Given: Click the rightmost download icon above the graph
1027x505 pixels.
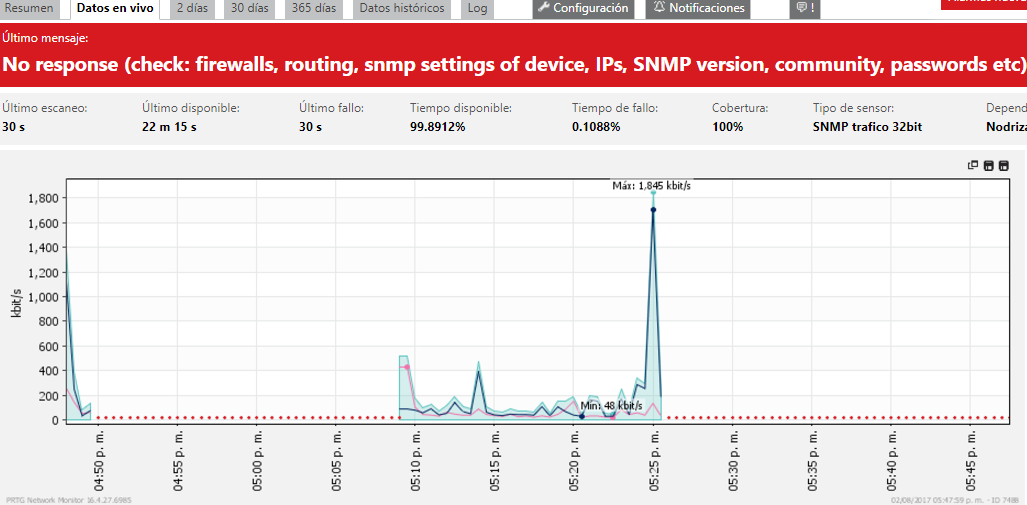Looking at the screenshot, I should [1004, 166].
